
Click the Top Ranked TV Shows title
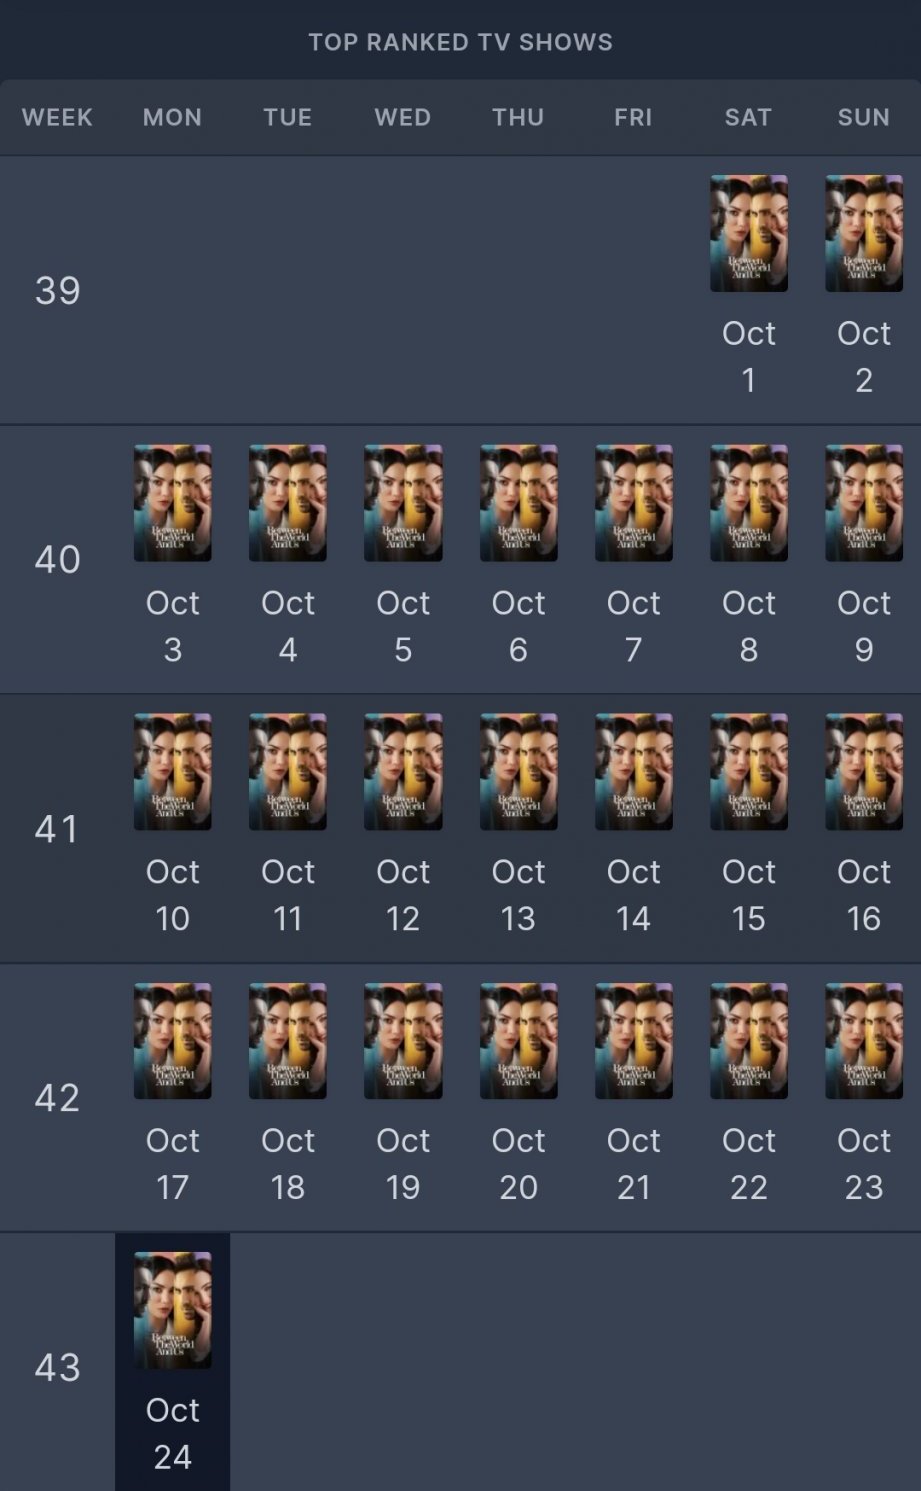pyautogui.click(x=460, y=42)
